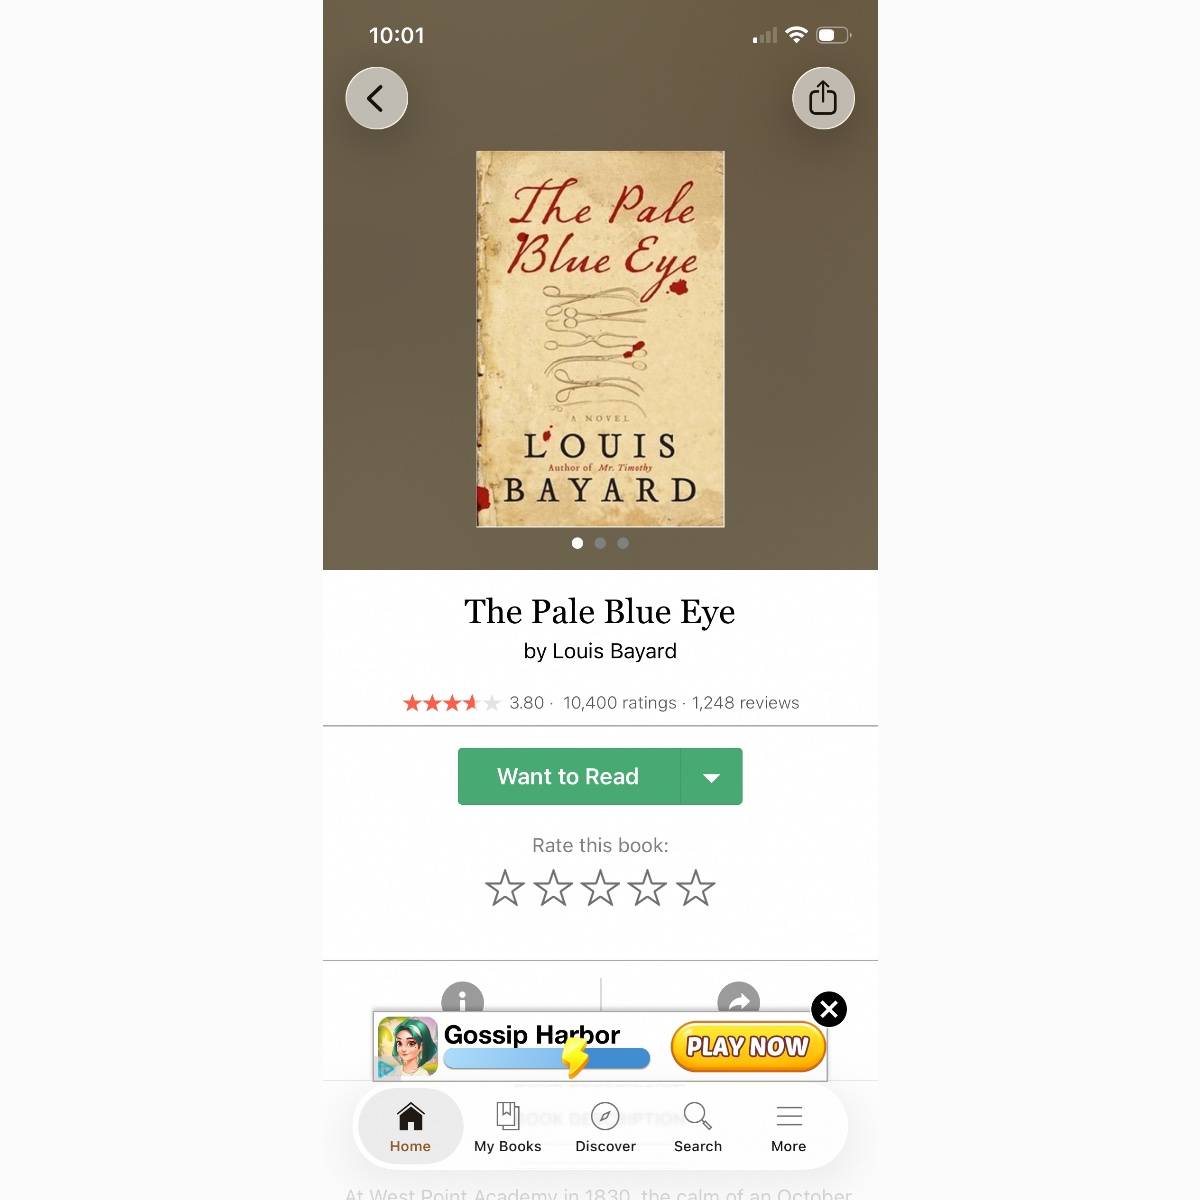Open the Discover compass tab
The width and height of the screenshot is (1200, 1200).
pos(605,1127)
